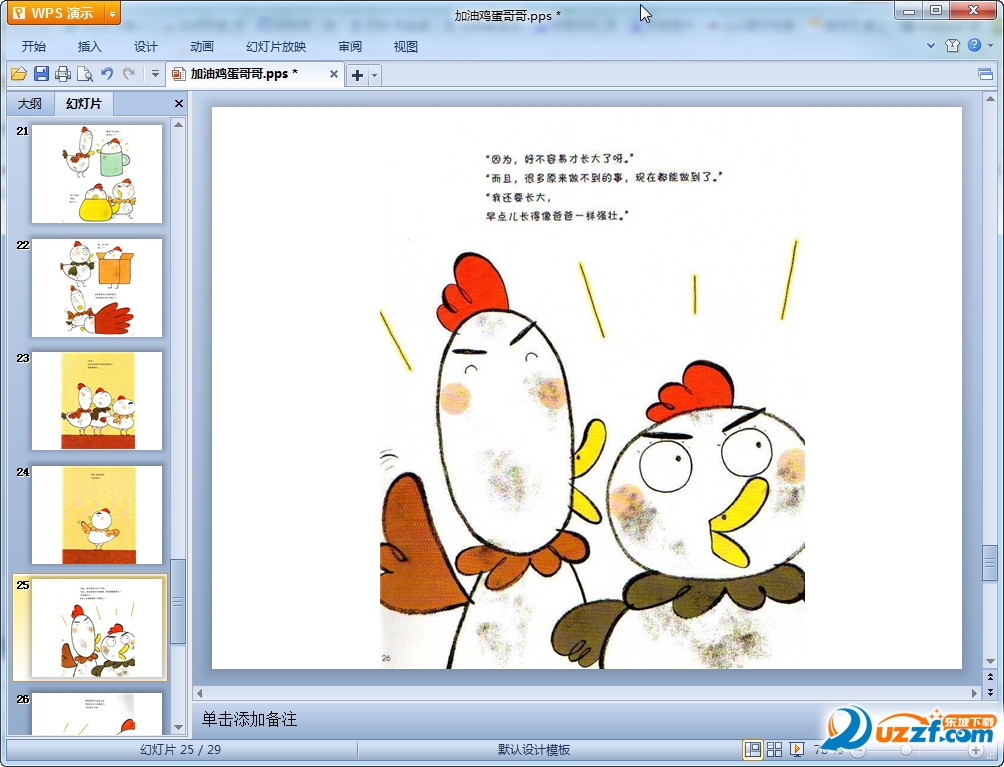This screenshot has width=1004, height=767.
Task: Switch to the 大纲 outline tab
Action: [x=29, y=103]
